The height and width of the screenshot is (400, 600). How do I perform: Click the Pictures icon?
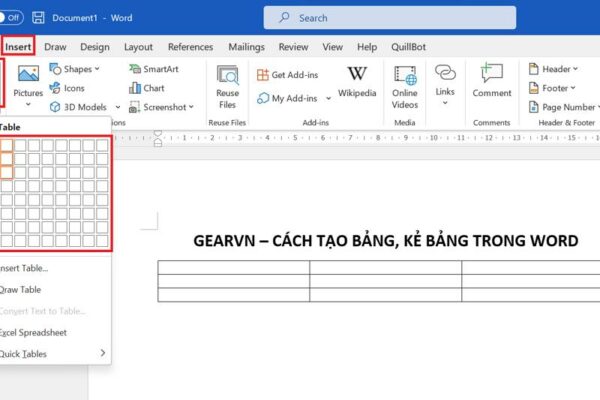coord(28,73)
